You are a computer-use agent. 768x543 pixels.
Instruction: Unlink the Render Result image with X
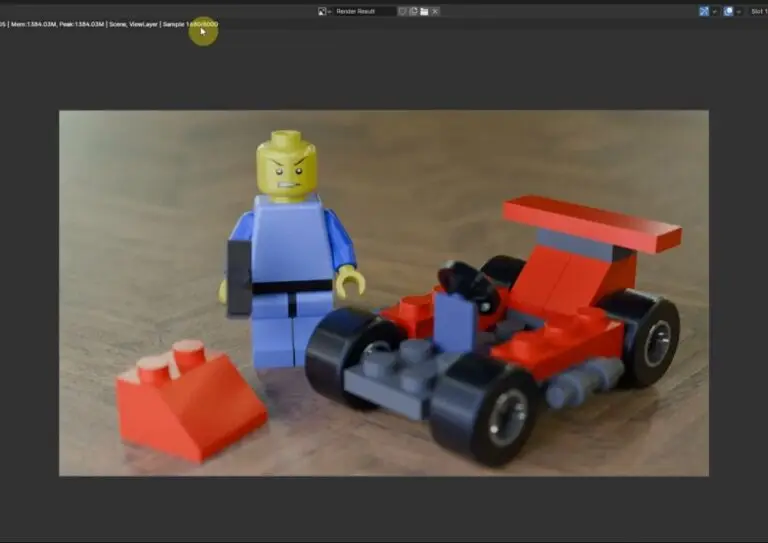[435, 11]
